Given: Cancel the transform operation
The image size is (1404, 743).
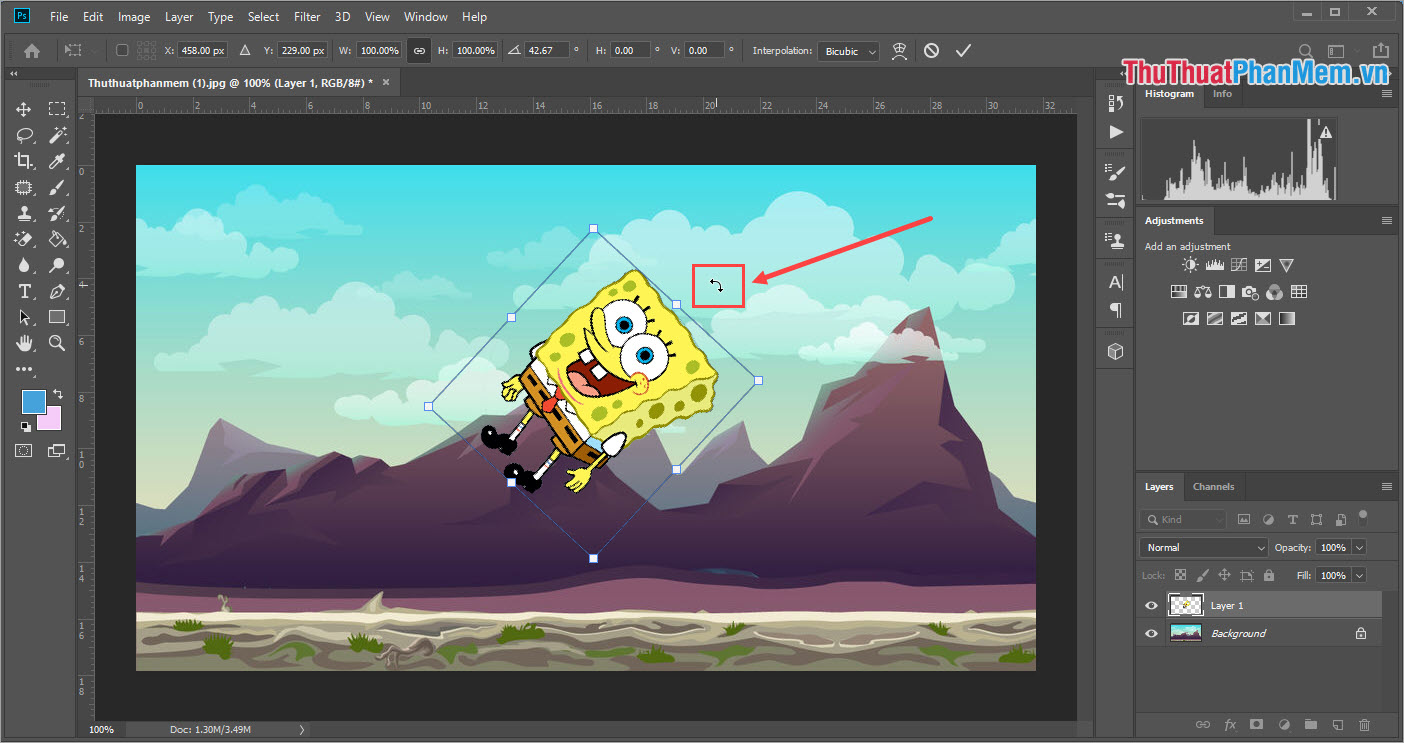Looking at the screenshot, I should (x=931, y=50).
